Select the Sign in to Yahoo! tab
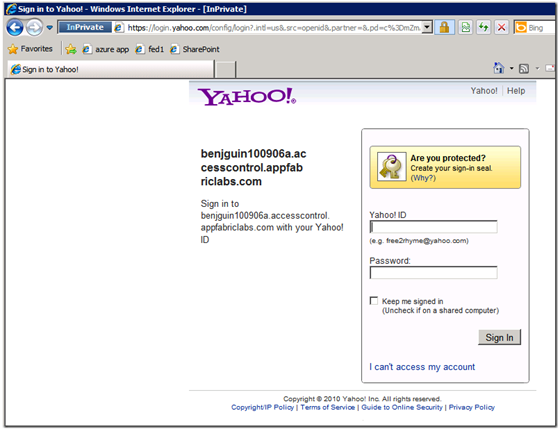 click(x=110, y=69)
